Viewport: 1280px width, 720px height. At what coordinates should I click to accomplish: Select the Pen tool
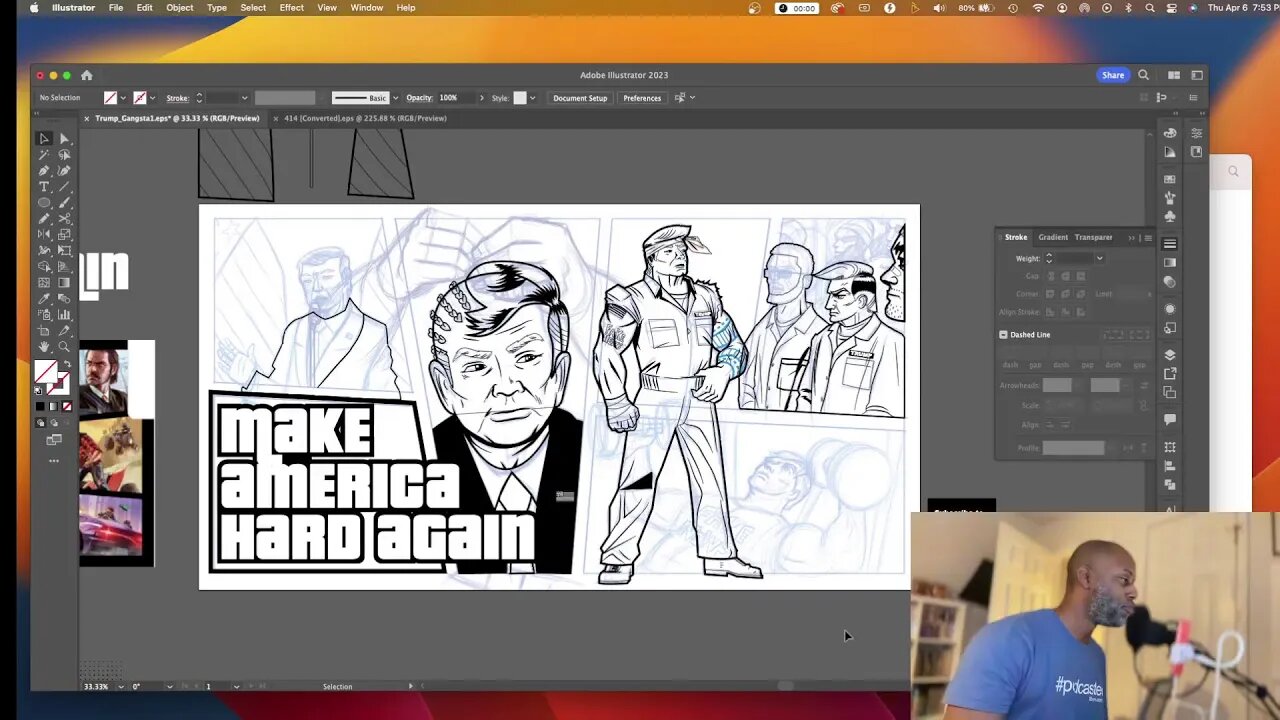[x=44, y=171]
